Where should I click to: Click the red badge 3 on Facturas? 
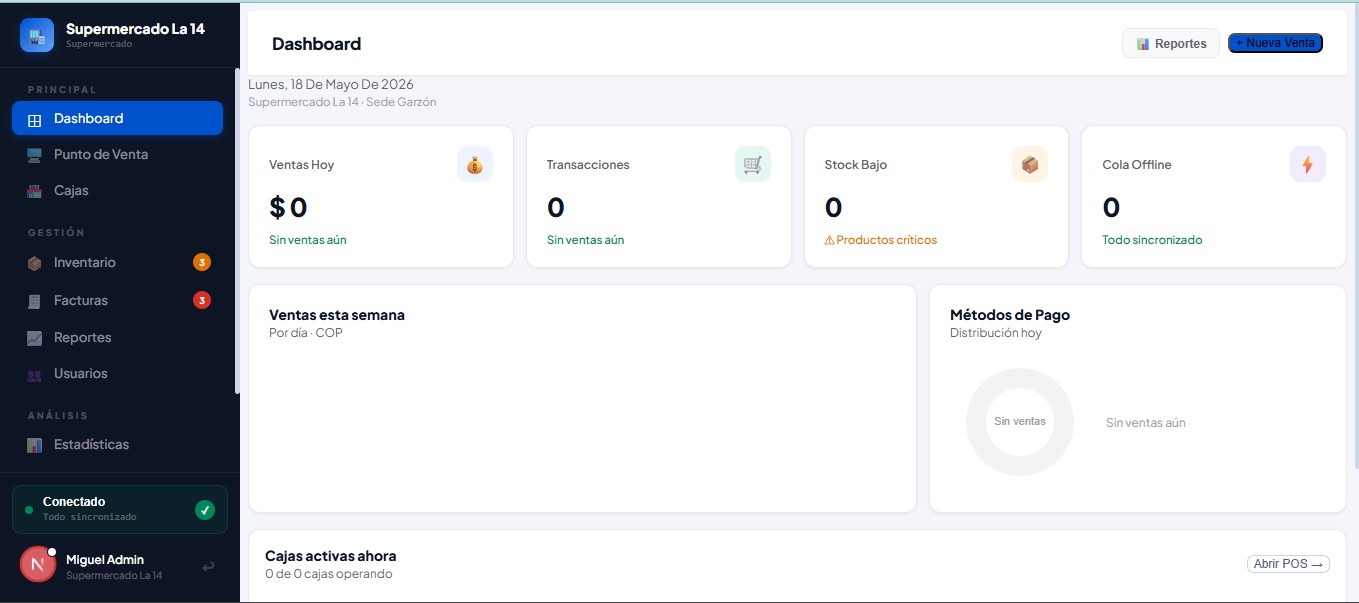(202, 300)
